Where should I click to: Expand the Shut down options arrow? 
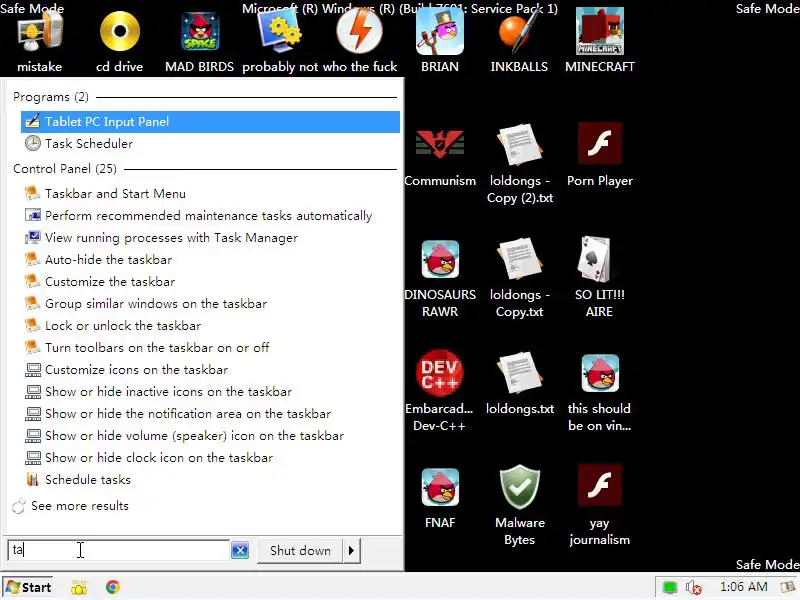tap(351, 551)
